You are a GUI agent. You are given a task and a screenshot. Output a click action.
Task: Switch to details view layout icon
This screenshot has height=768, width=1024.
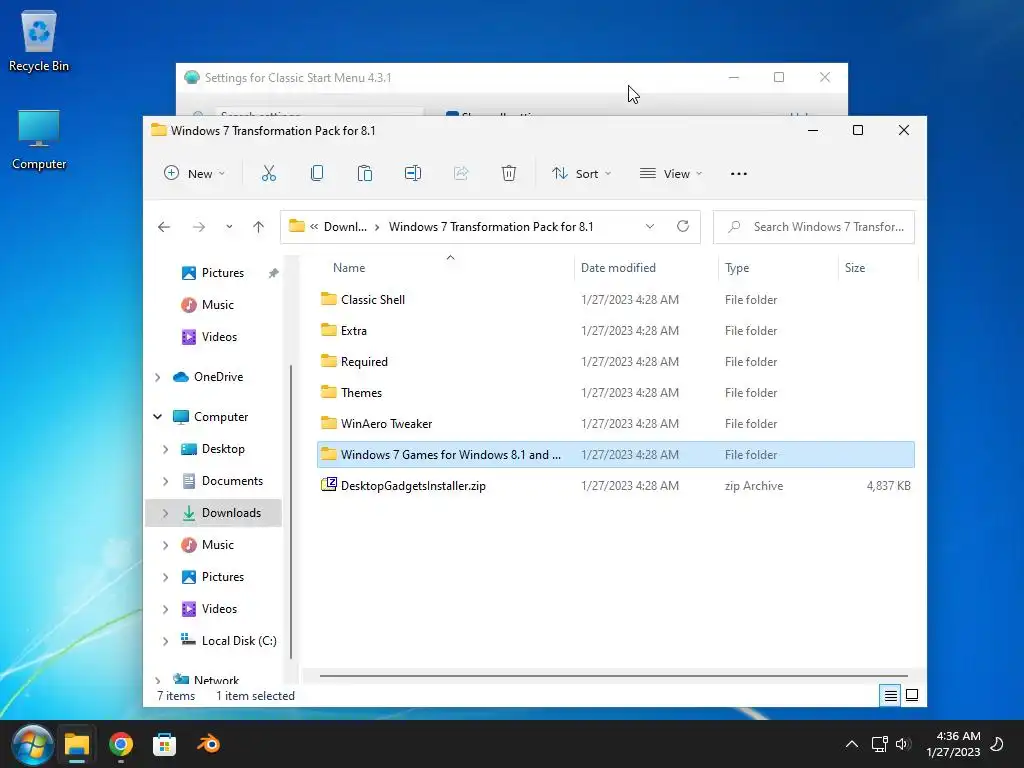(x=890, y=696)
